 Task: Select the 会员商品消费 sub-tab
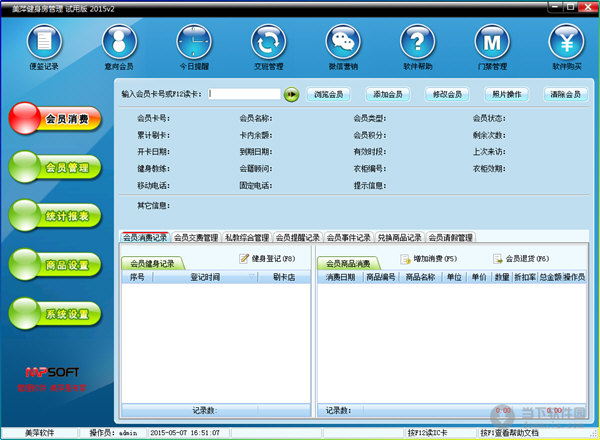349,264
